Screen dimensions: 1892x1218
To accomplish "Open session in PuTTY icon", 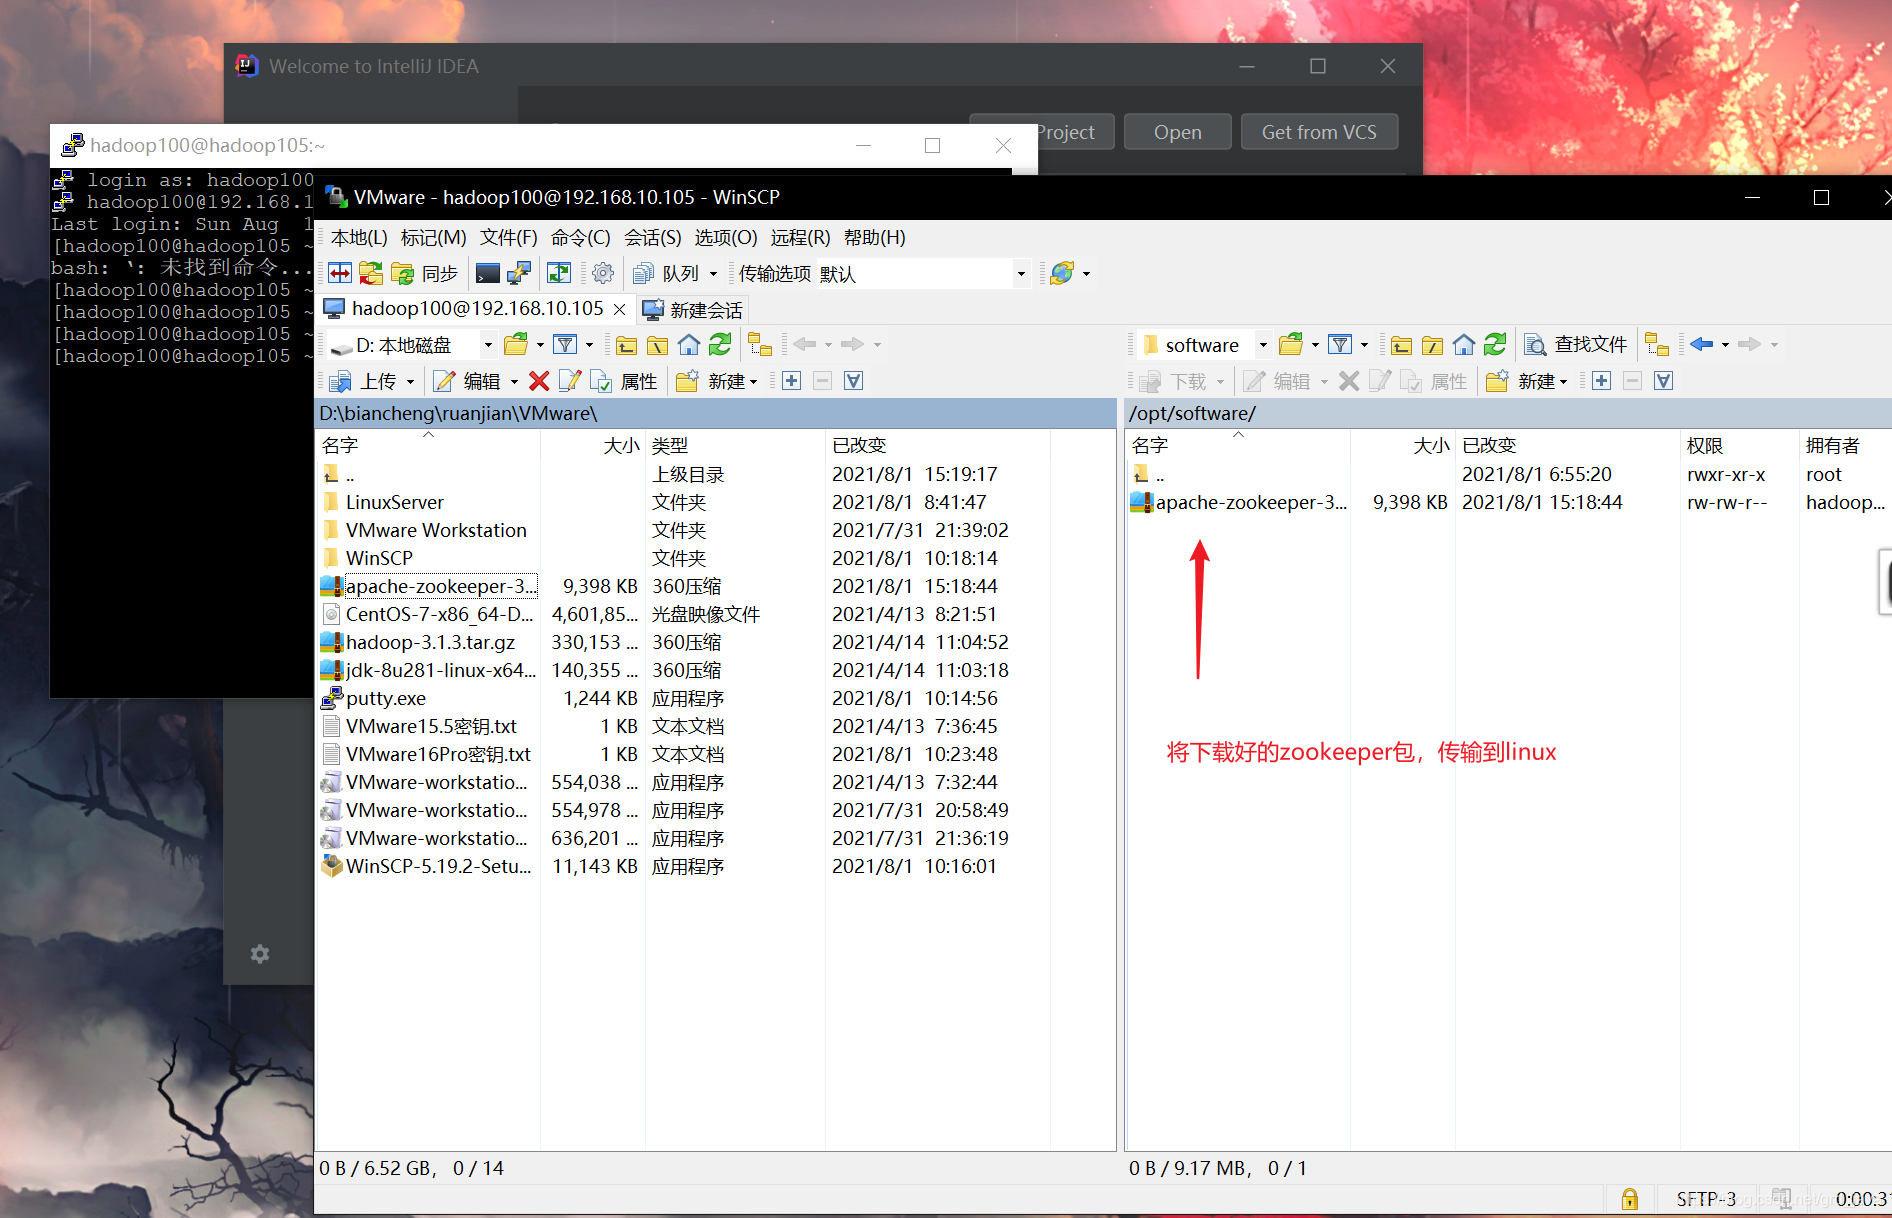I will click(x=518, y=273).
